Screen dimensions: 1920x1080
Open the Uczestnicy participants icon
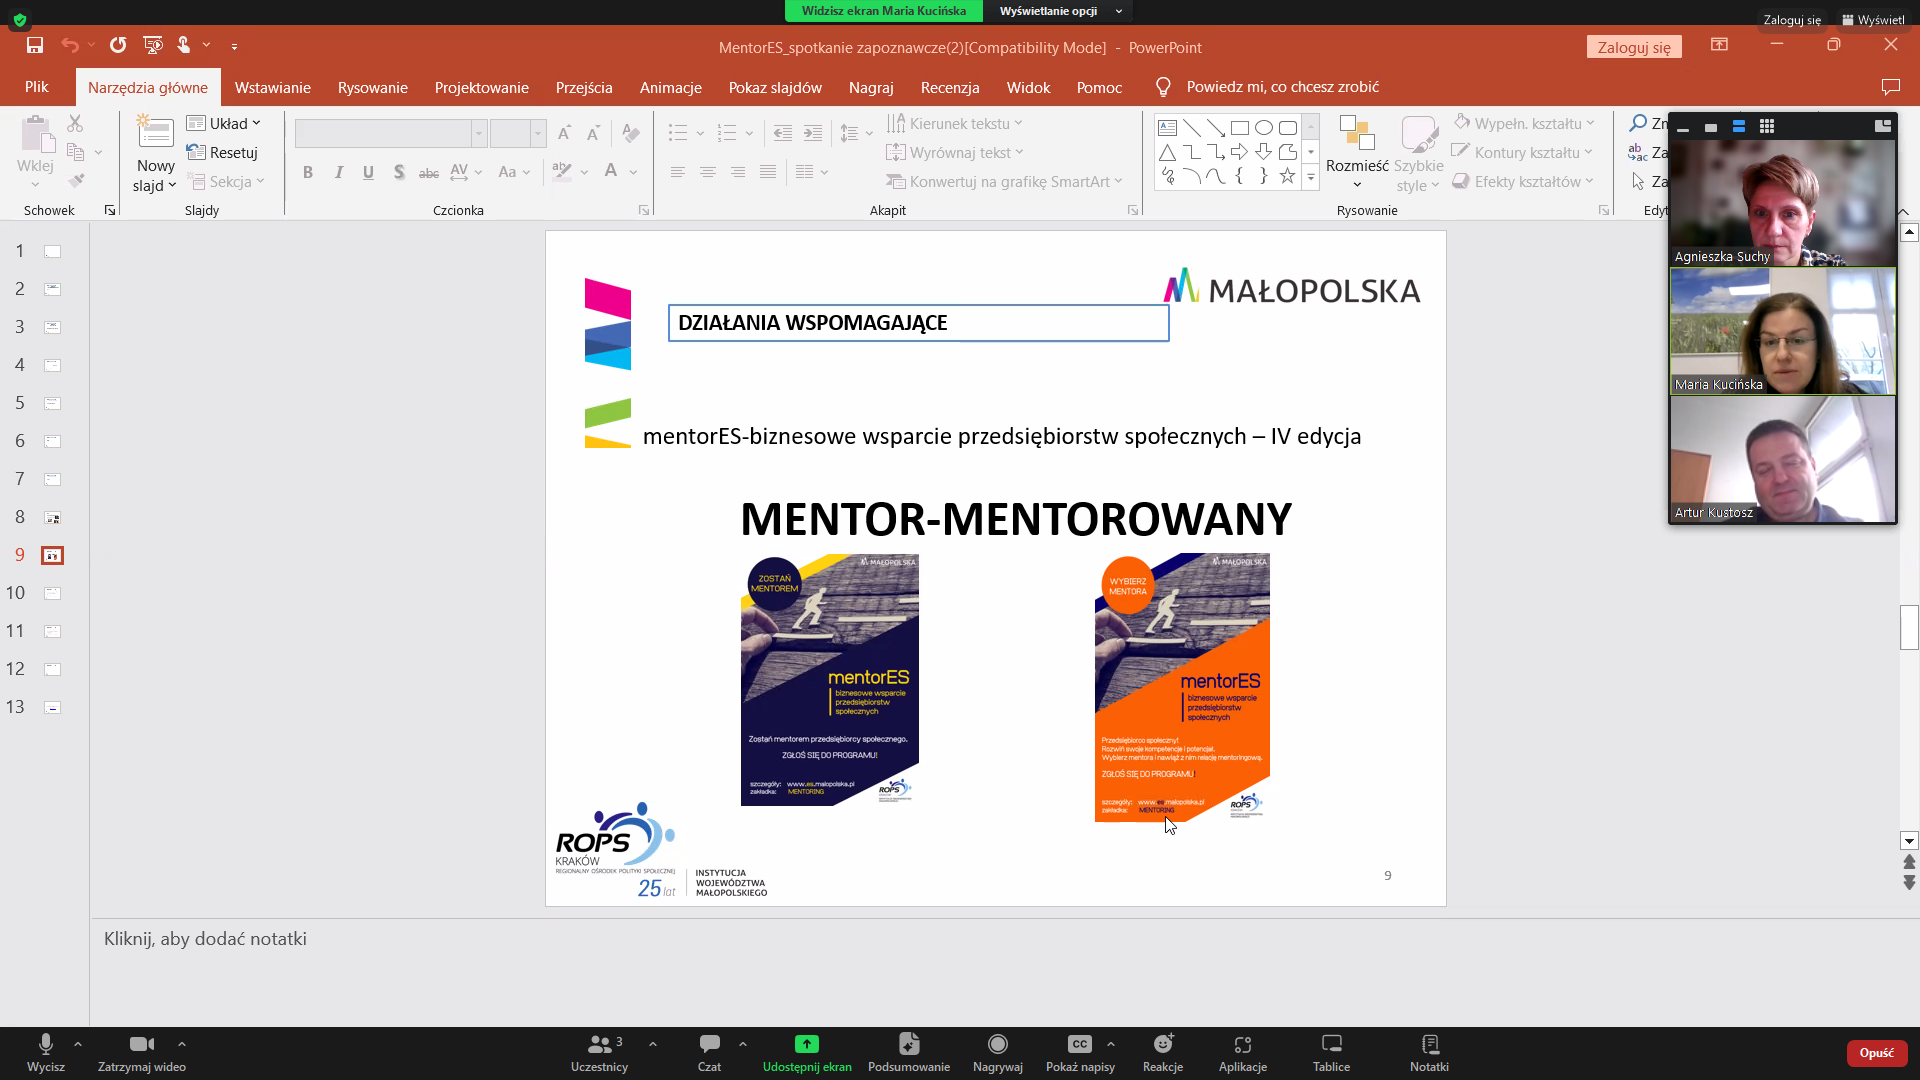pos(599,1044)
